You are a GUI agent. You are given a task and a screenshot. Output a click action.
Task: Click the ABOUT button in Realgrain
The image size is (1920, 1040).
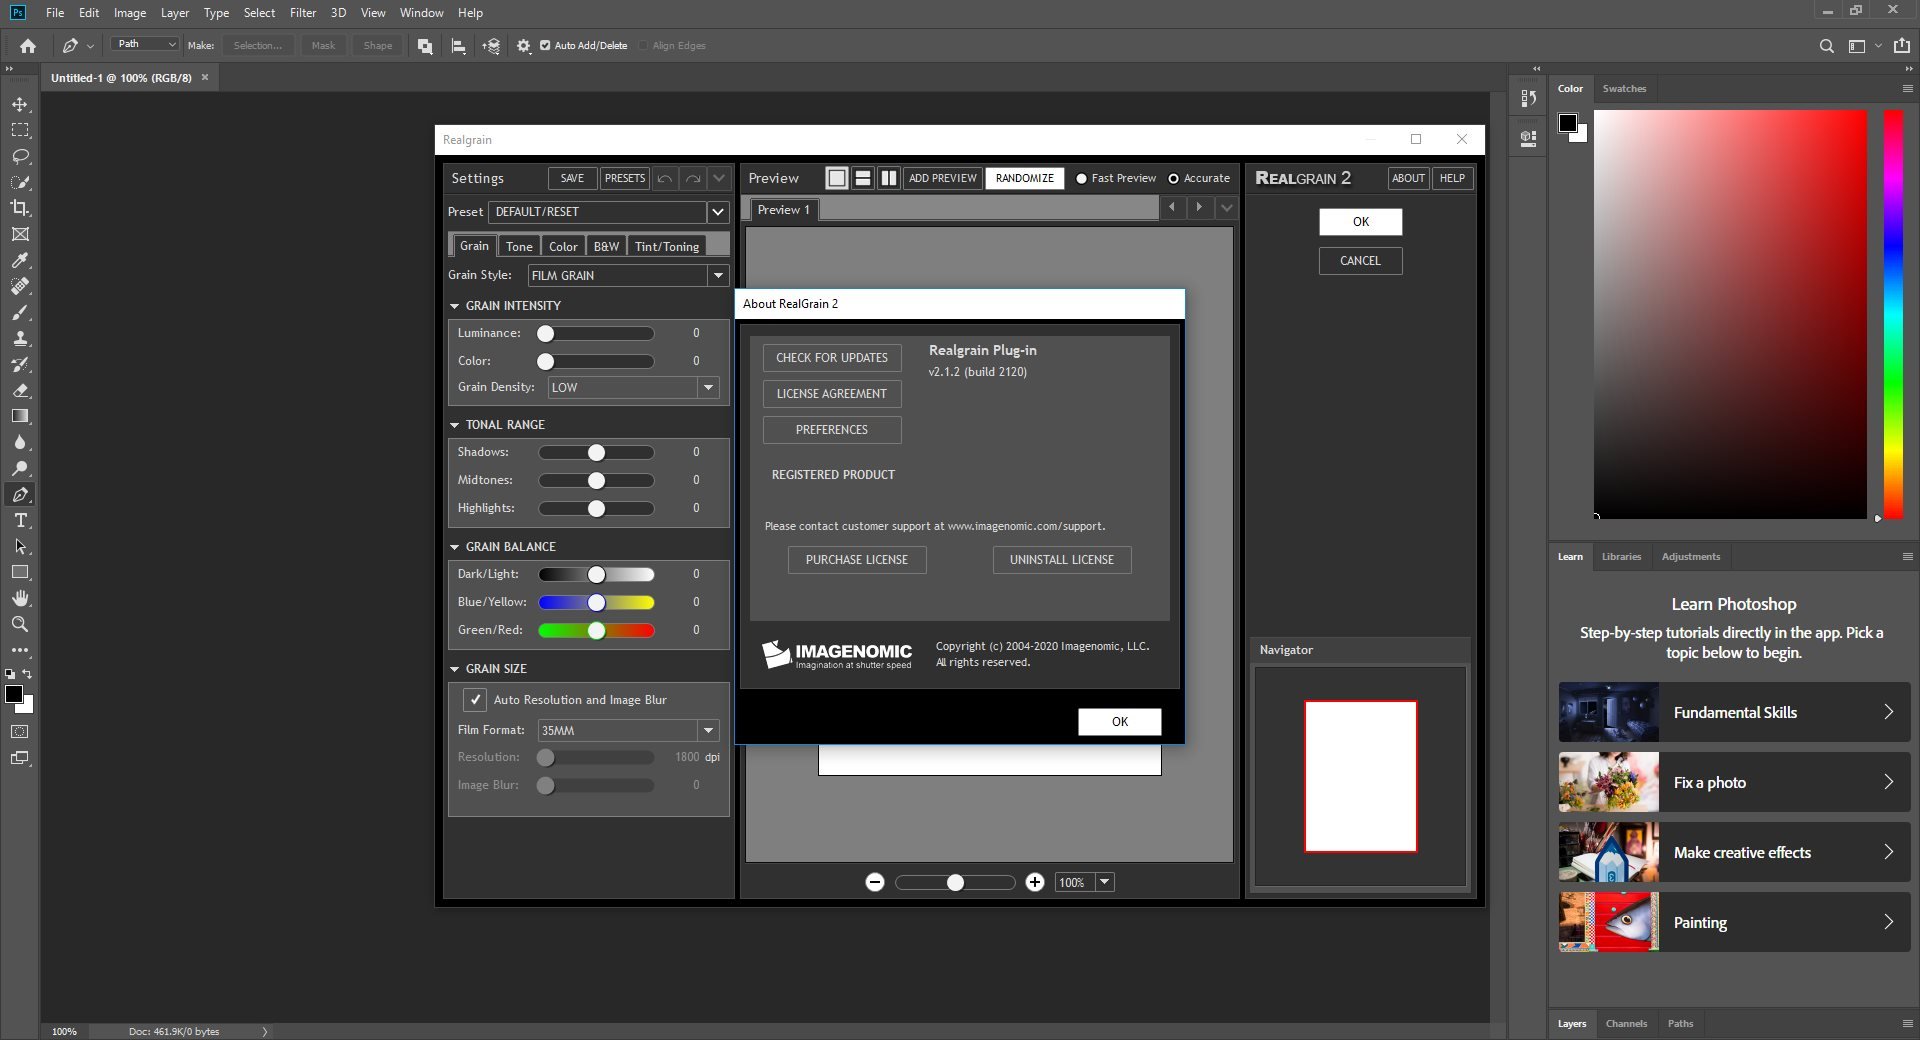click(x=1408, y=178)
